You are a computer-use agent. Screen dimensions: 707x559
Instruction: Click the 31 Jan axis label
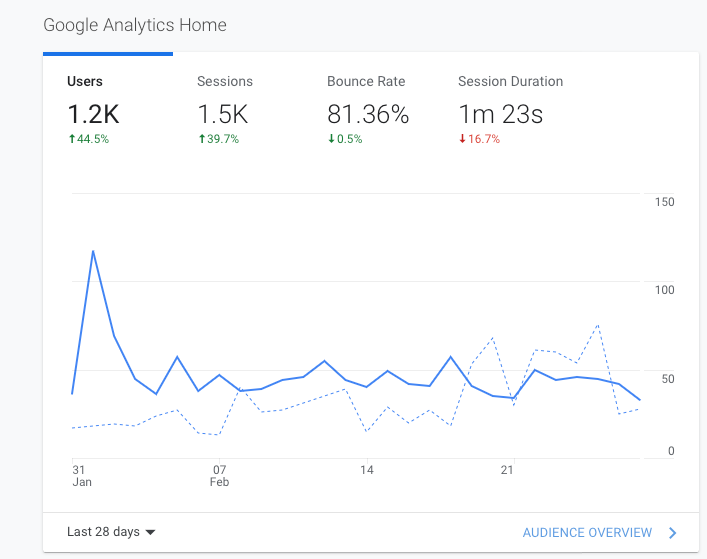tap(82, 476)
